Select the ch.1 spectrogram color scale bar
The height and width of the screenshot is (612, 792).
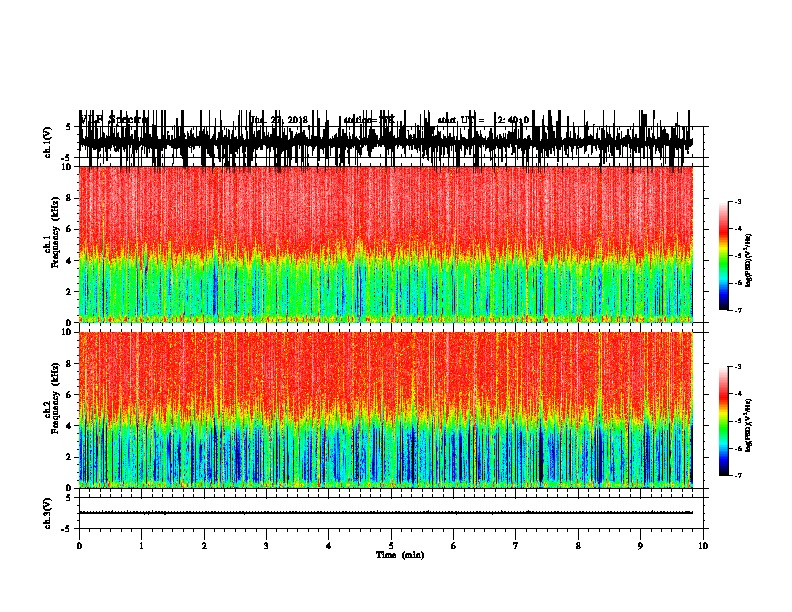(x=723, y=256)
